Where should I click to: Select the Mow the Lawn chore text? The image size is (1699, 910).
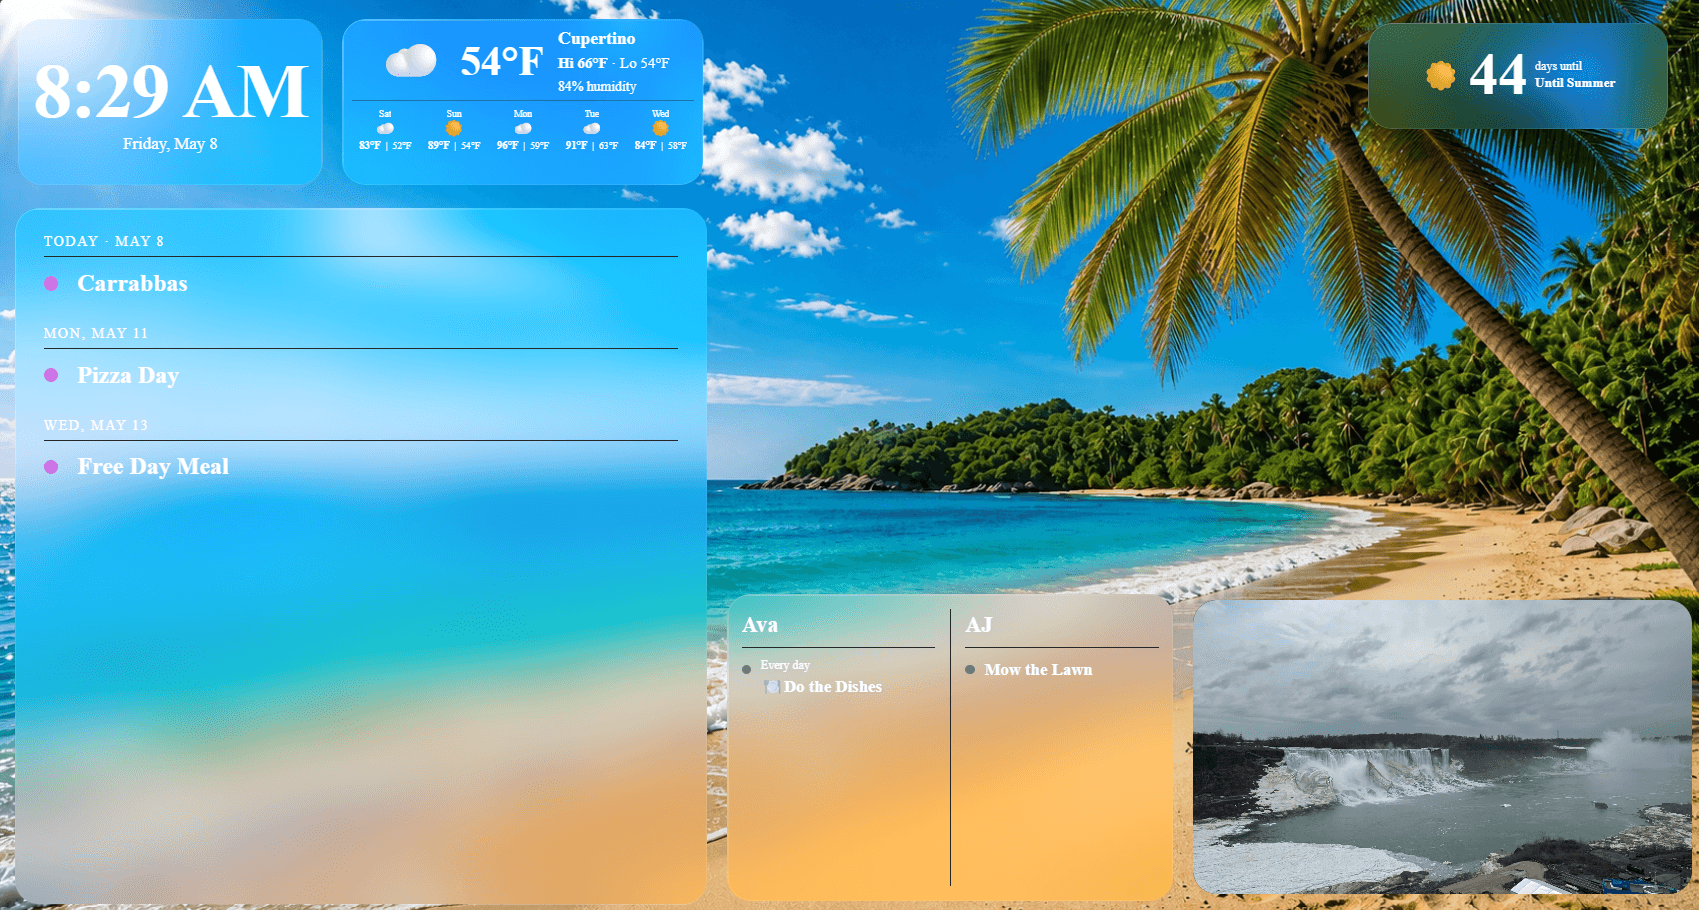(x=1038, y=670)
